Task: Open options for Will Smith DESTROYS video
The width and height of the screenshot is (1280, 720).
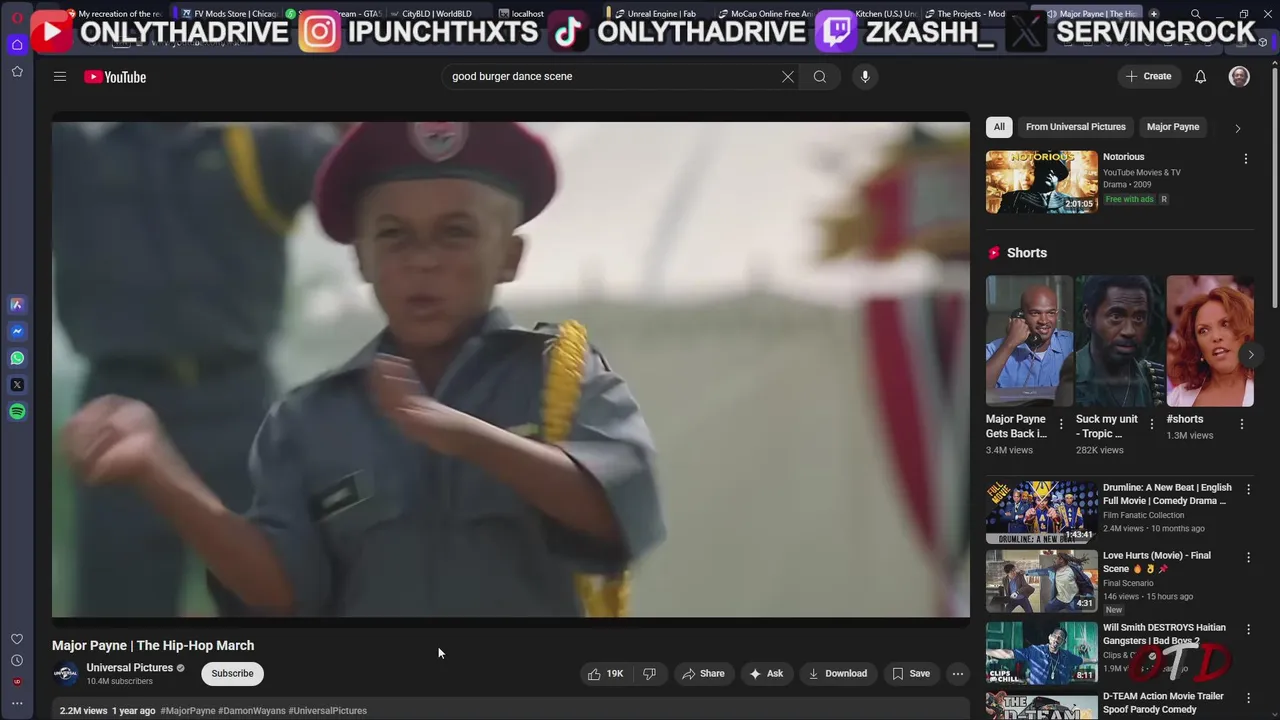Action: click(x=1248, y=630)
